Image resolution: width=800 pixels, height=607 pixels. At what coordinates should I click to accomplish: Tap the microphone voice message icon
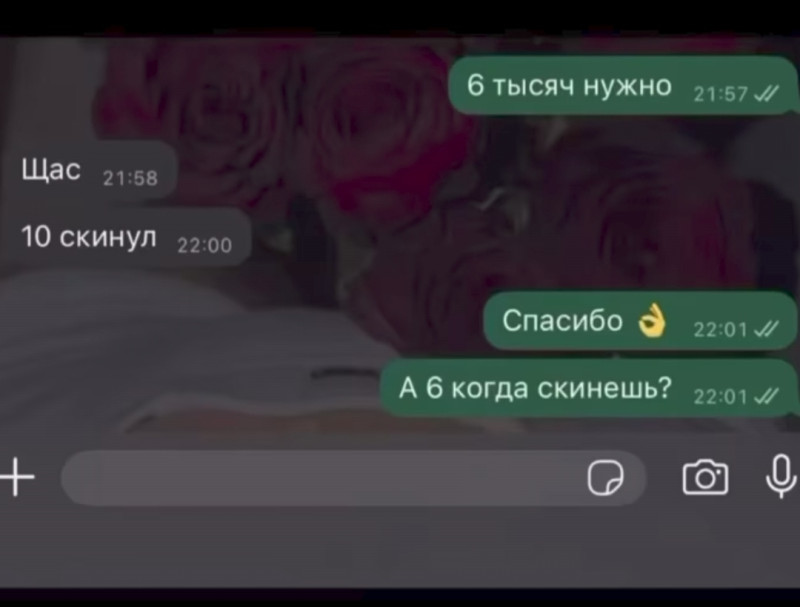point(781,476)
